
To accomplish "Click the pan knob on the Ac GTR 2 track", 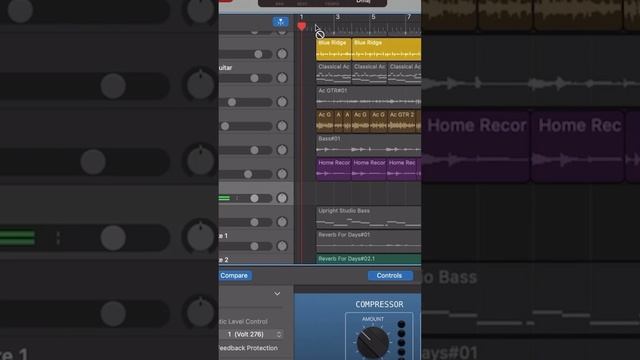I will click(x=282, y=126).
